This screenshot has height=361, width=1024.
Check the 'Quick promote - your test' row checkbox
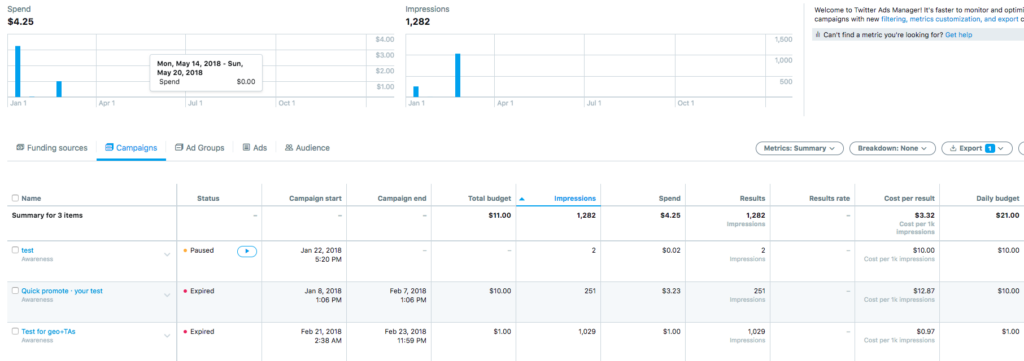click(x=16, y=290)
